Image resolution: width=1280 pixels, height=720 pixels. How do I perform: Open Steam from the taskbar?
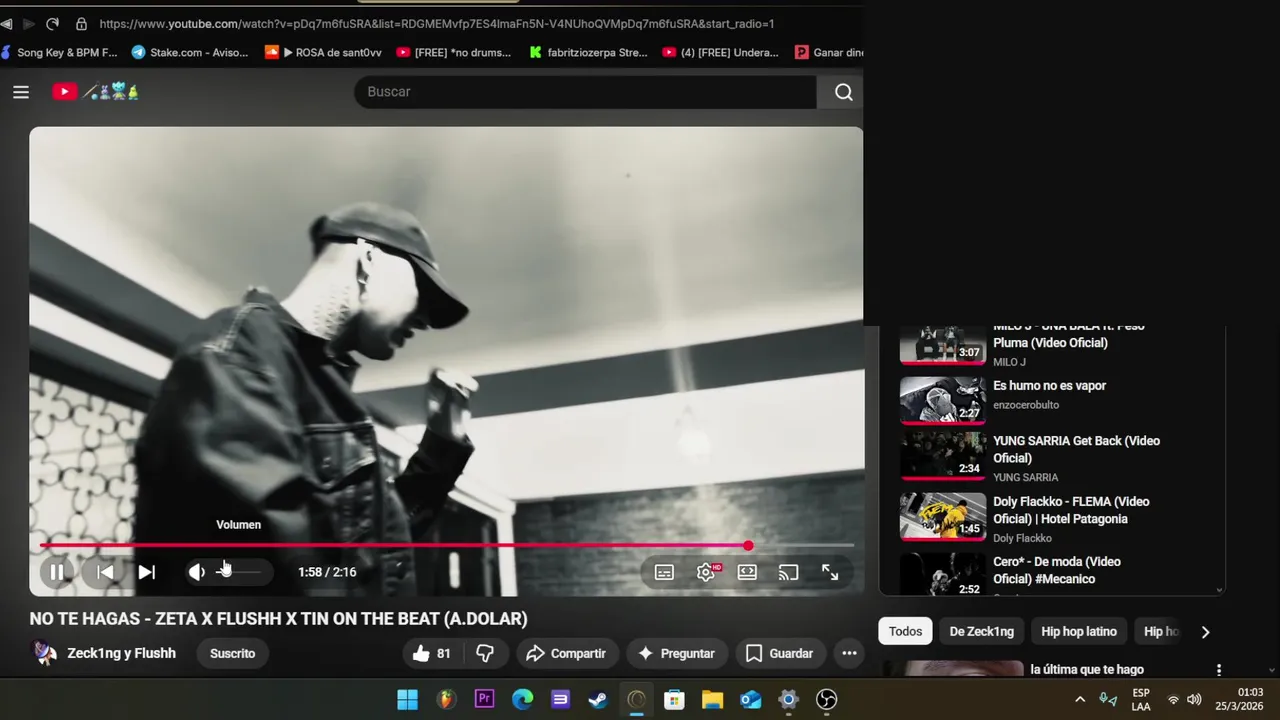pos(598,699)
